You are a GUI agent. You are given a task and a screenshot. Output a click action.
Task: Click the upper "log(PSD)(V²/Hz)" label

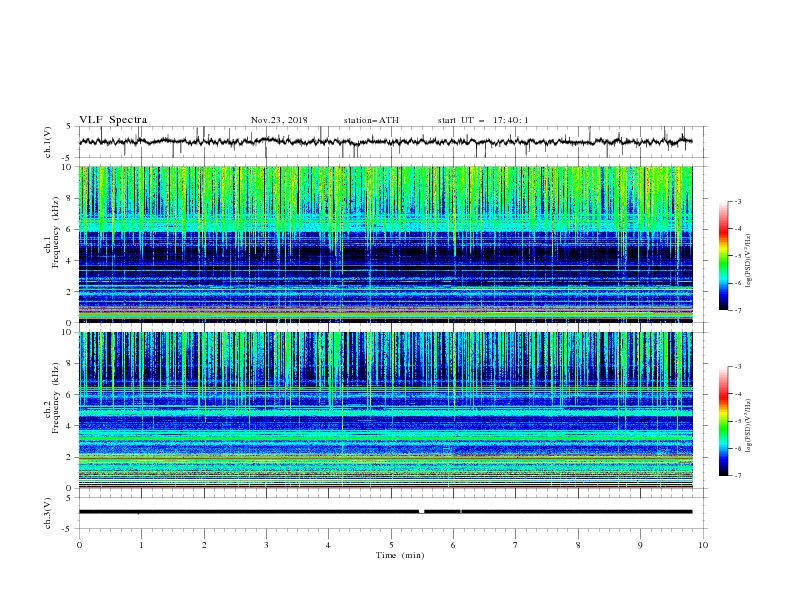pos(748,261)
